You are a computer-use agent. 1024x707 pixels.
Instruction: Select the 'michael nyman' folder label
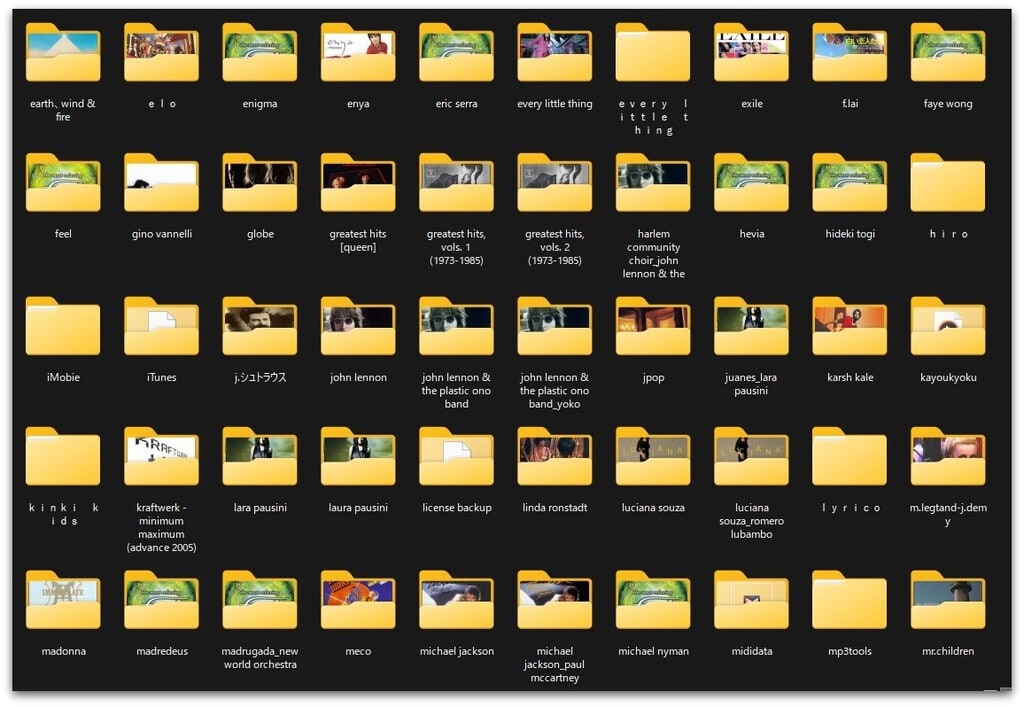coord(653,651)
